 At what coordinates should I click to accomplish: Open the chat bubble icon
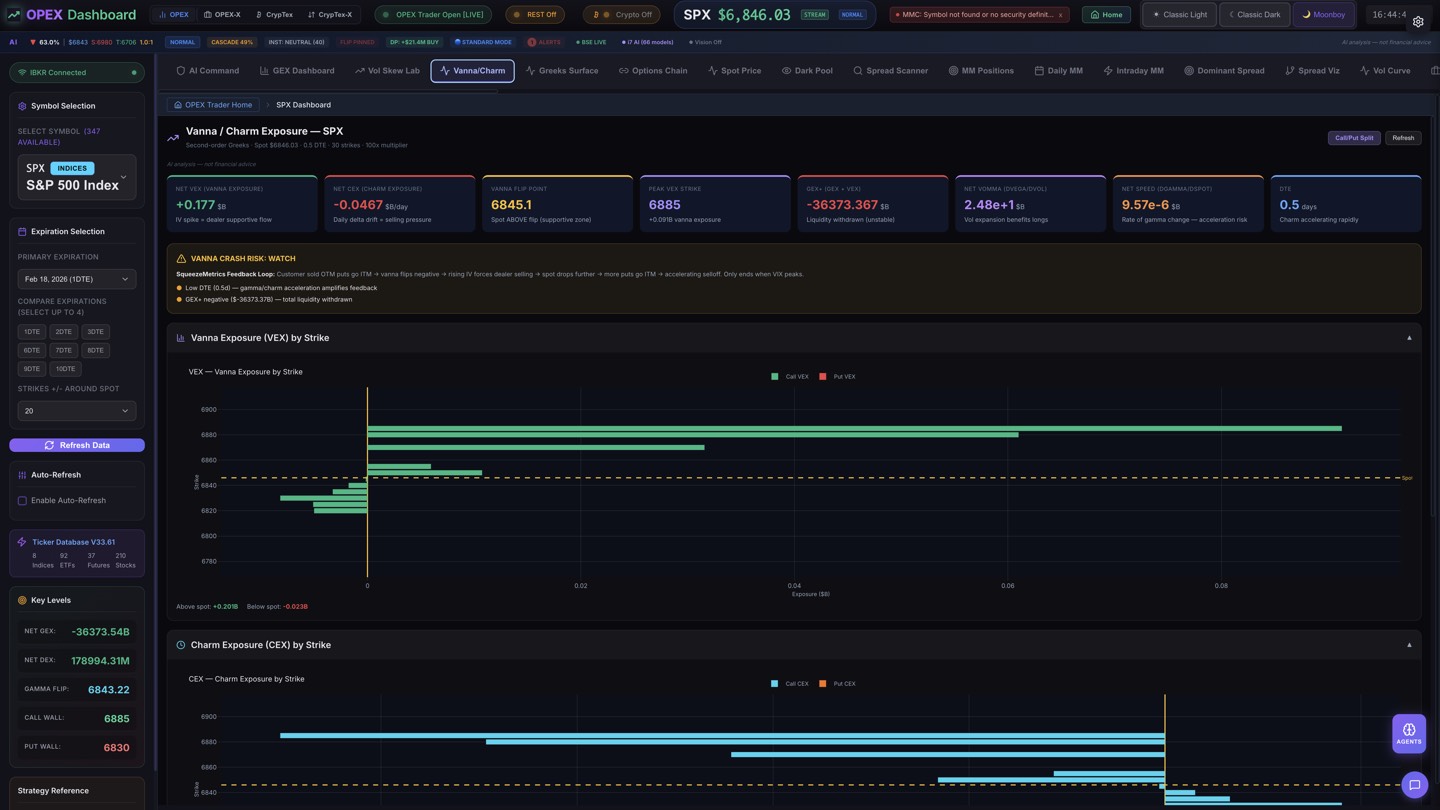(1414, 785)
